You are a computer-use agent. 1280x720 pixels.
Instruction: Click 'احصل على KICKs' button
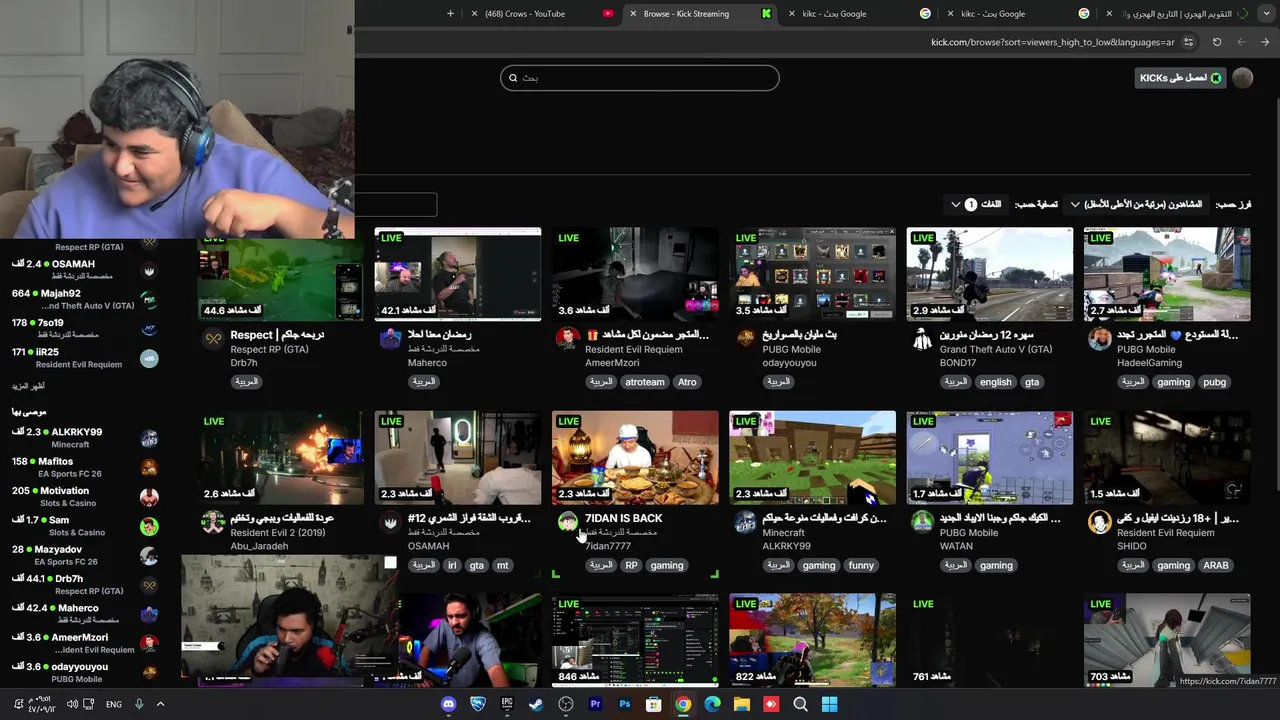tap(1180, 78)
